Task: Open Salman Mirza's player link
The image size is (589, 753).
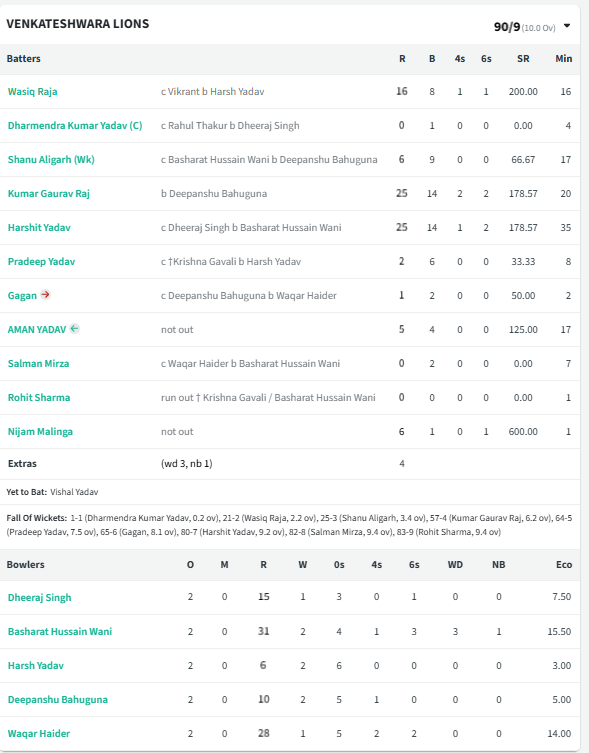Action: 38,364
